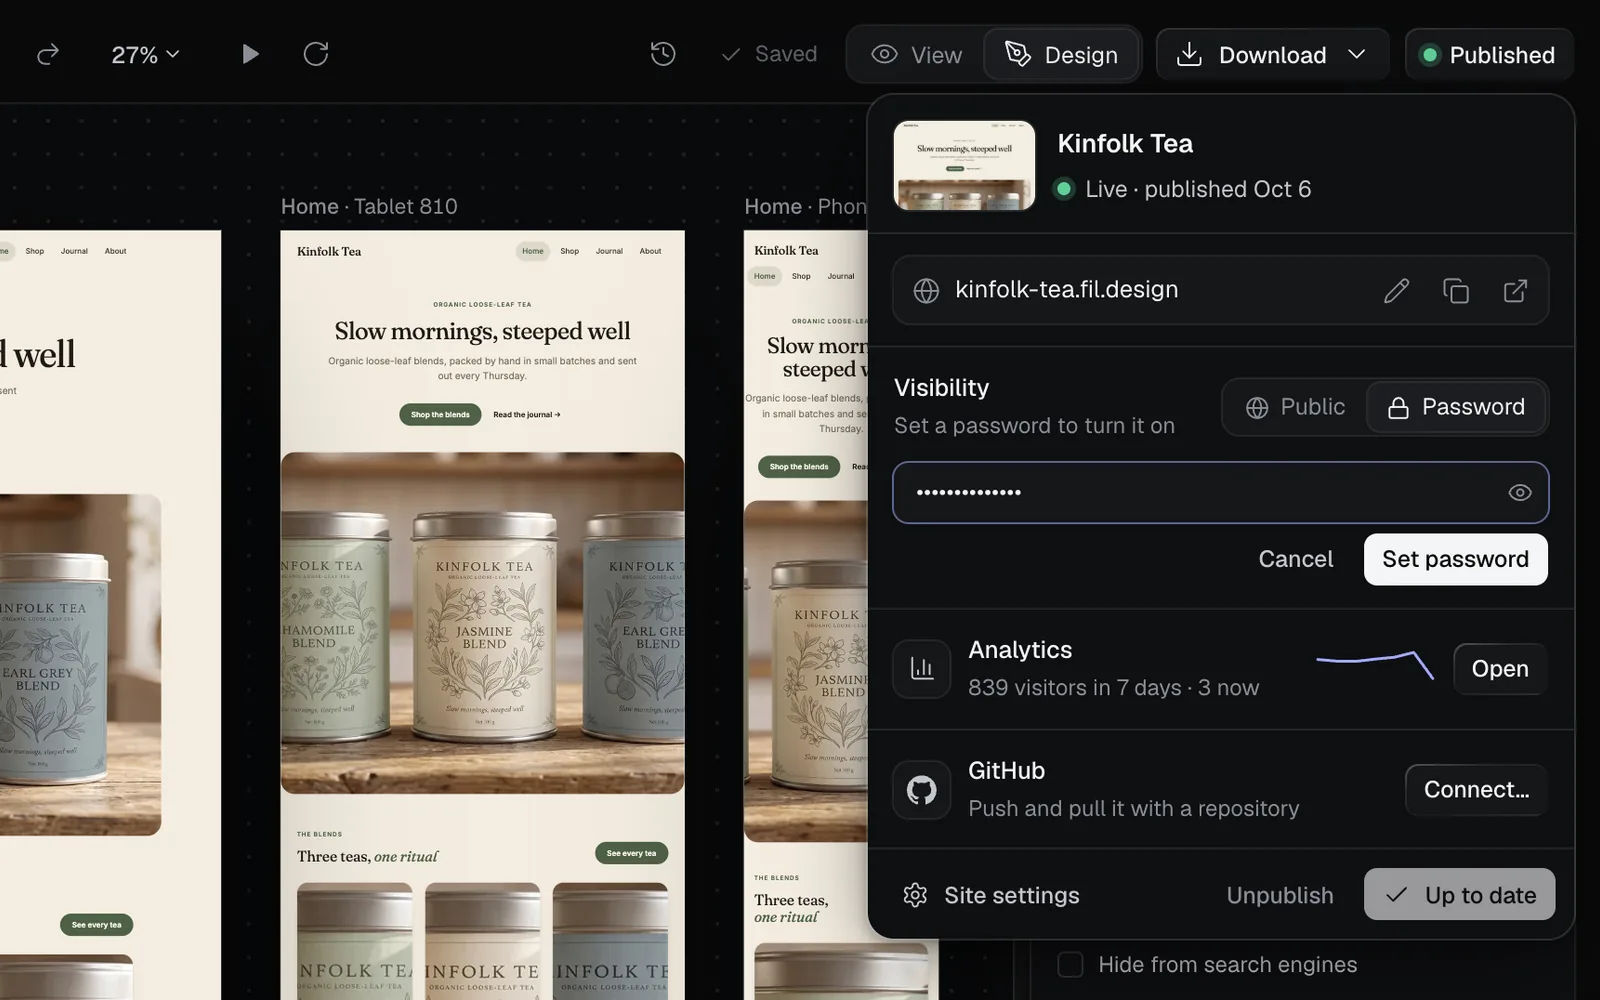This screenshot has height=1000, width=1600.
Task: Click the Published status button
Action: coord(1489,55)
